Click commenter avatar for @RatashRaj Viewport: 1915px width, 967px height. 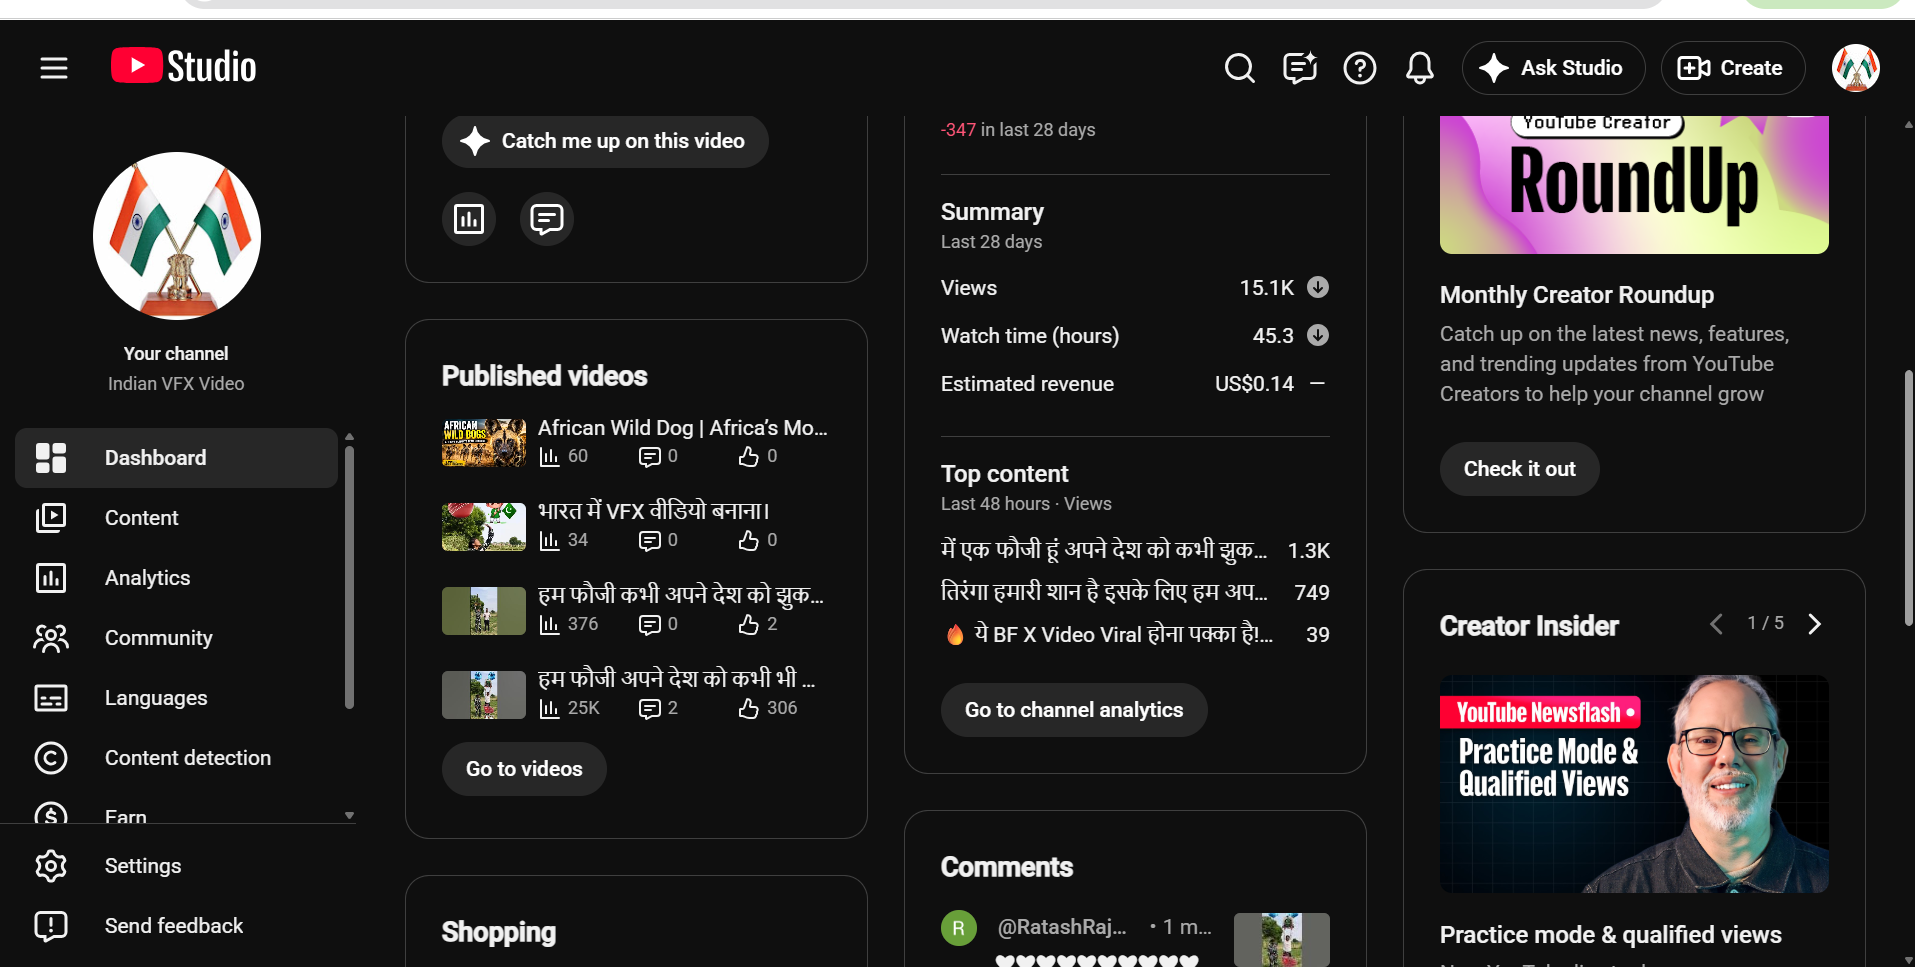click(x=958, y=928)
